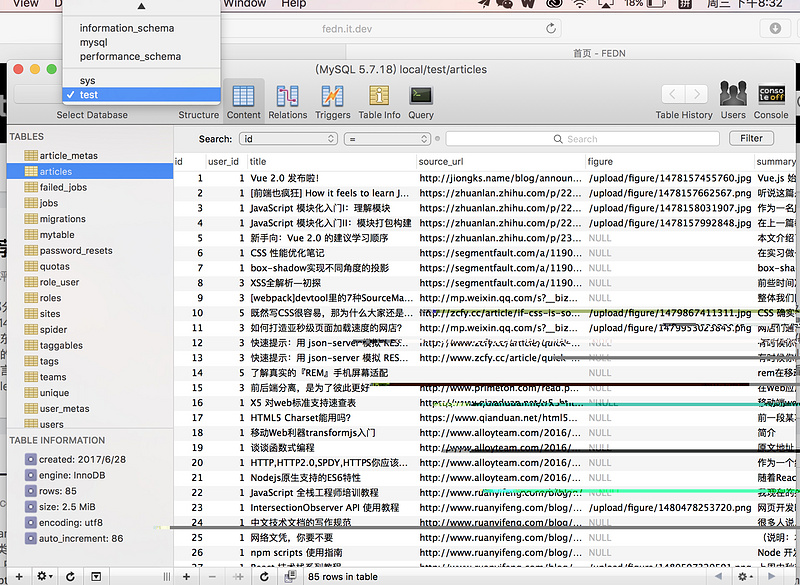
Task: Click the filter search input field
Action: 582,139
